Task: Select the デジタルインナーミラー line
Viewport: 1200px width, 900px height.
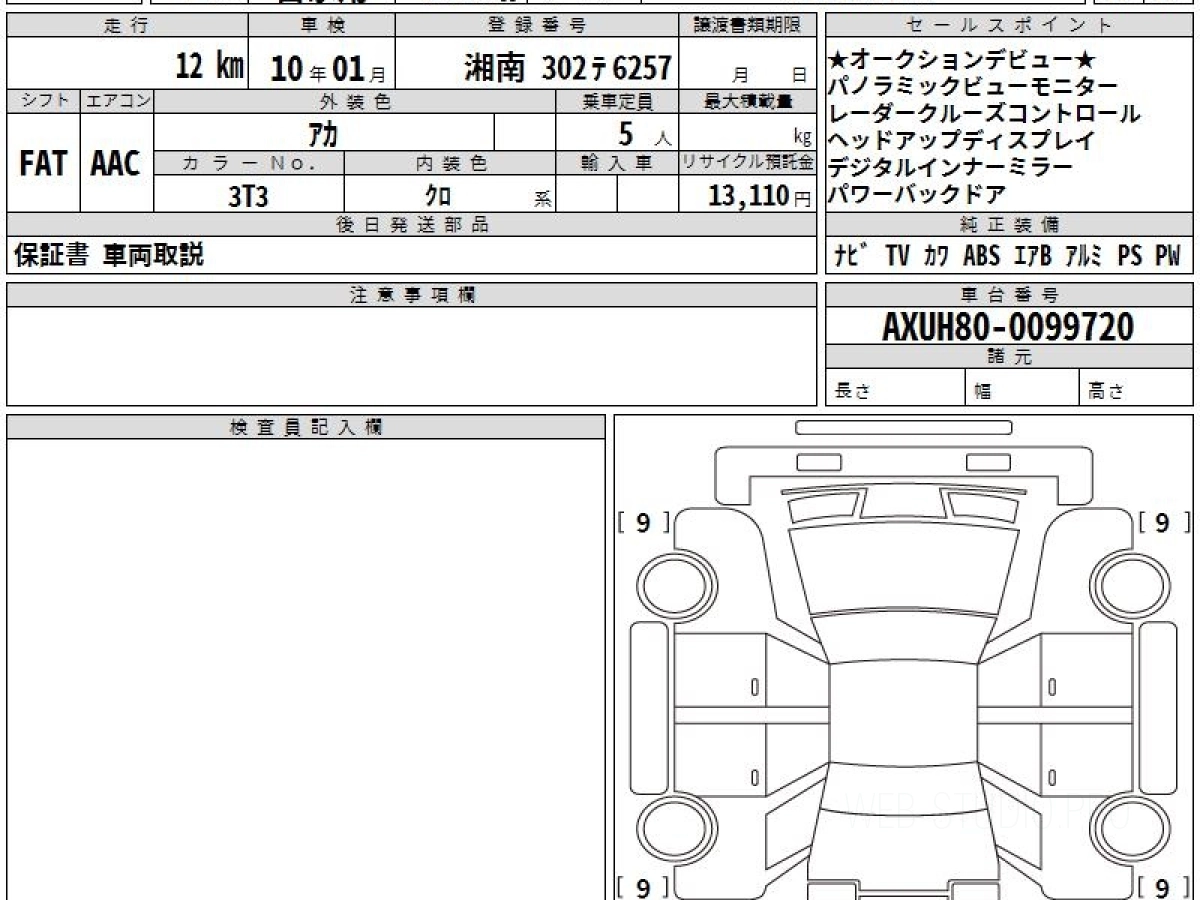Action: coord(952,167)
